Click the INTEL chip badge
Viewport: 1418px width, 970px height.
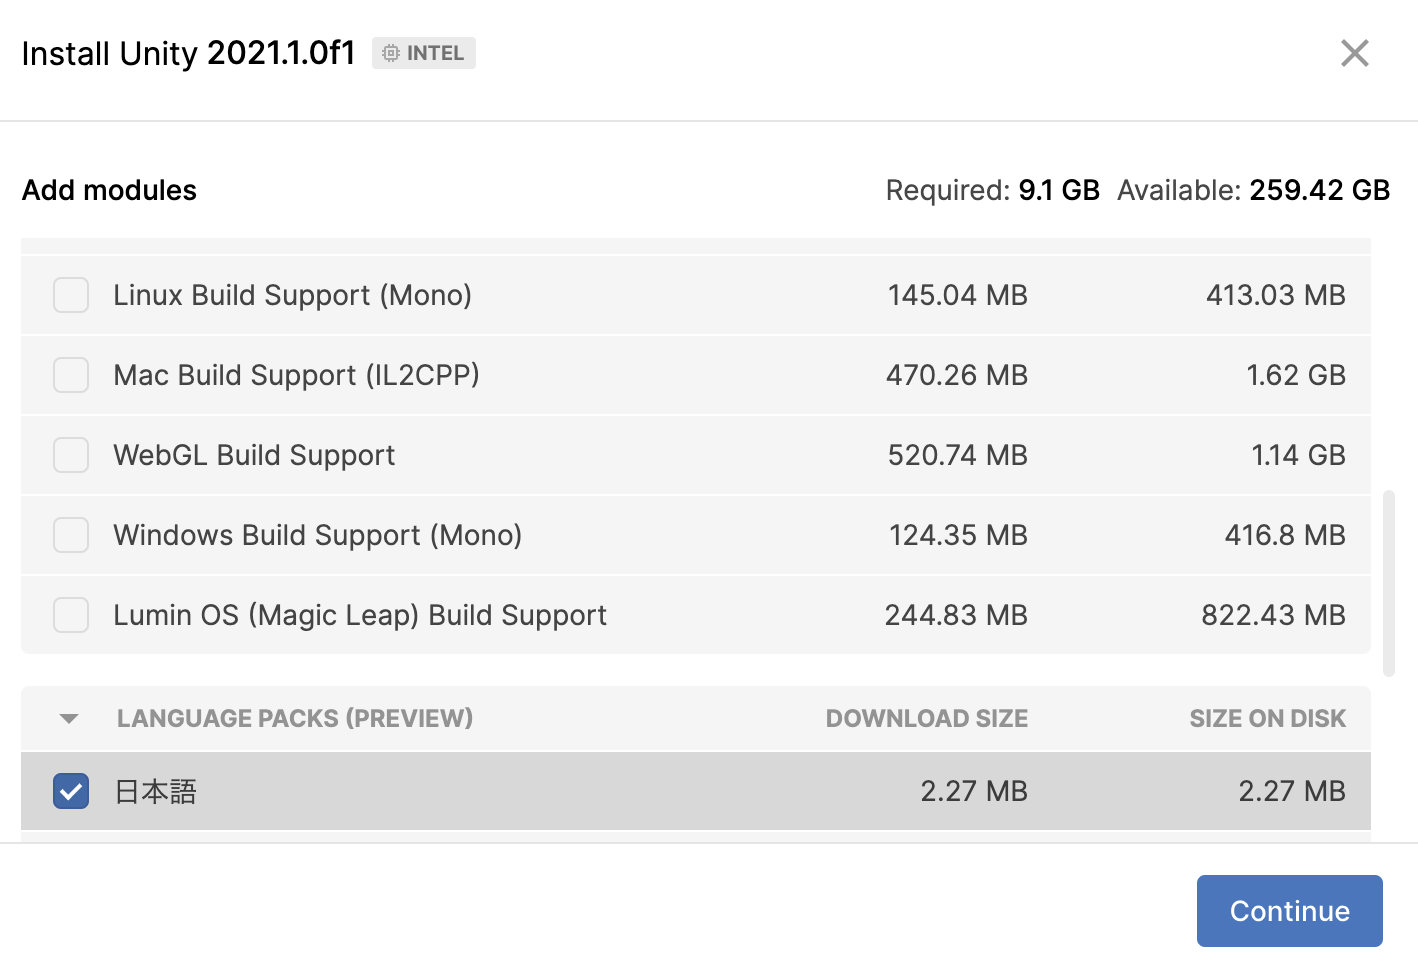pos(424,53)
